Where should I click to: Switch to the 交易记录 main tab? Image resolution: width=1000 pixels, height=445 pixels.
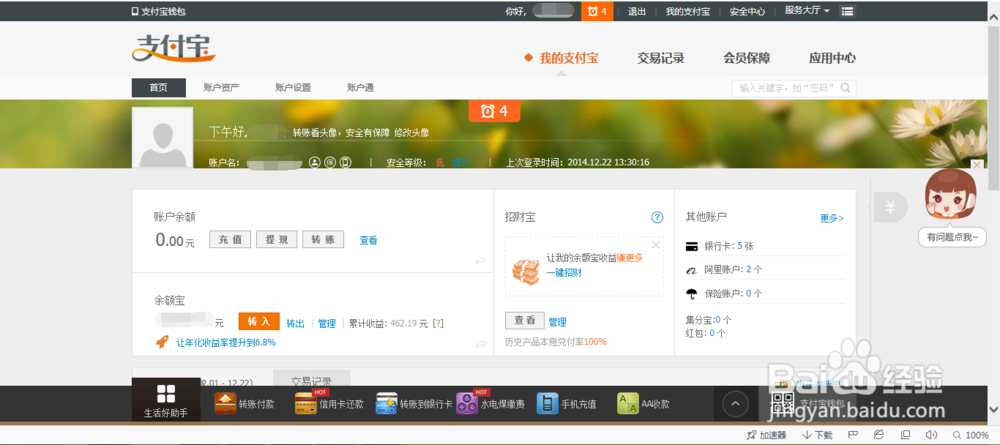click(661, 58)
